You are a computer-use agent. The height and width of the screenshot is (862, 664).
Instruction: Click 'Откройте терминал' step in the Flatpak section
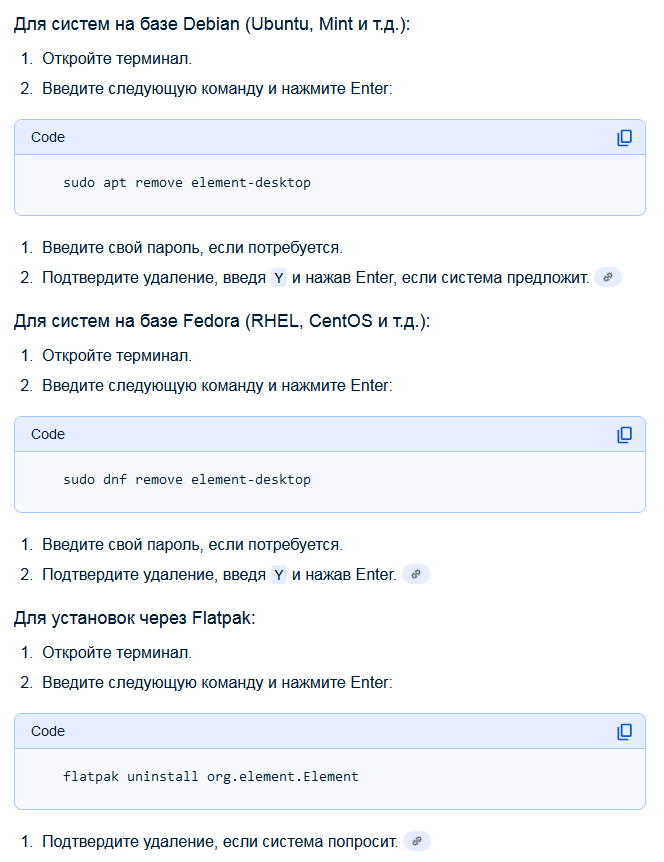pos(117,652)
